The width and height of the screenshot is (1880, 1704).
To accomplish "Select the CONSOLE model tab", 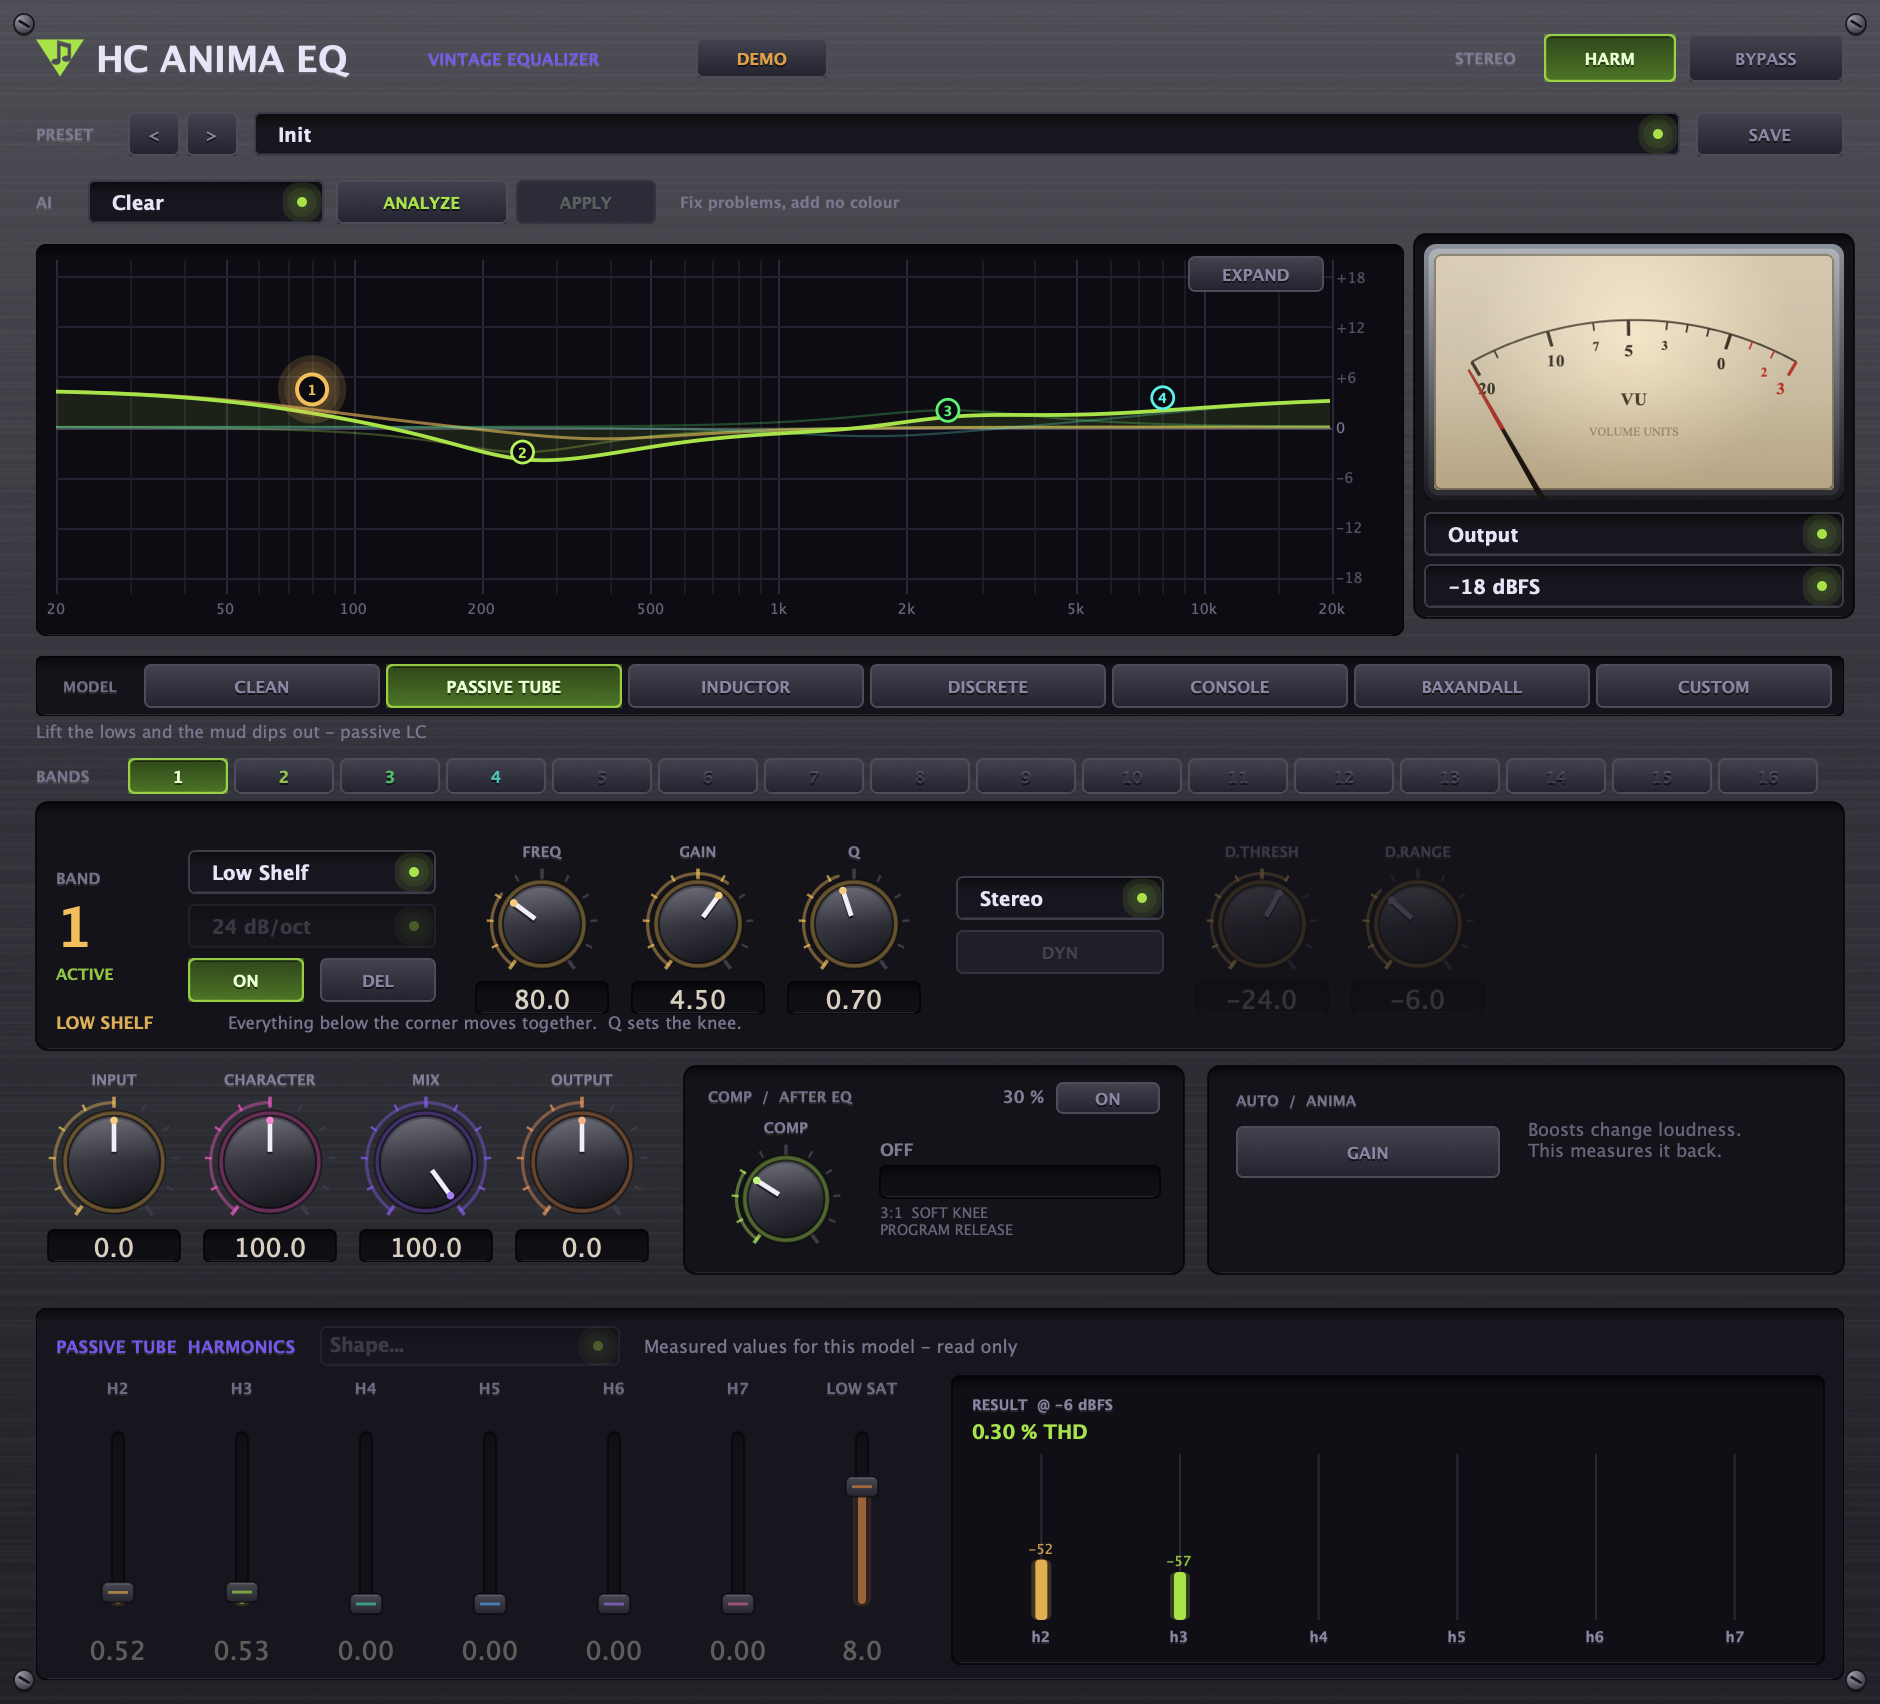I will (1229, 686).
